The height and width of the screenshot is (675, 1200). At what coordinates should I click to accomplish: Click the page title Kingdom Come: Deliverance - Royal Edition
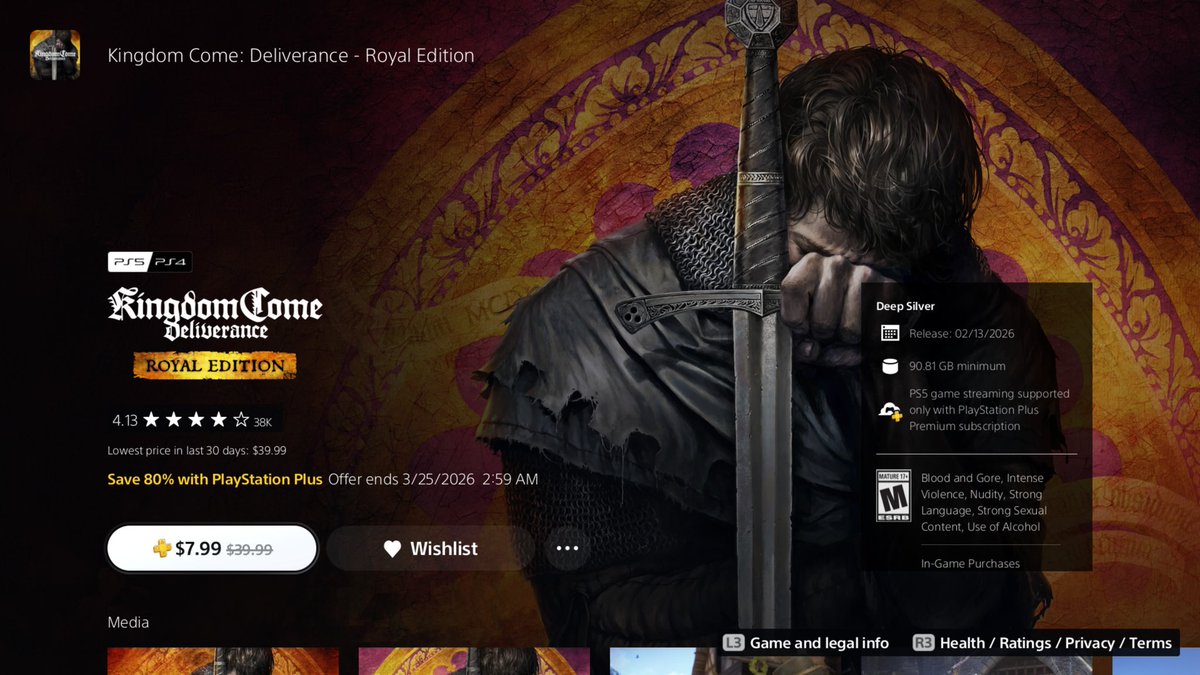tap(291, 55)
